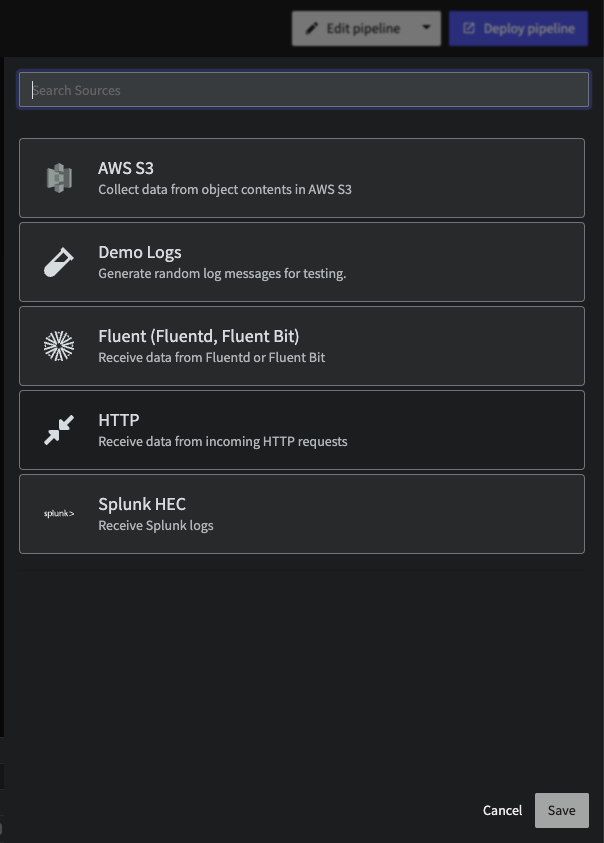This screenshot has height=843, width=604.
Task: Choose the Demo Logs source title
Action: [140, 252]
